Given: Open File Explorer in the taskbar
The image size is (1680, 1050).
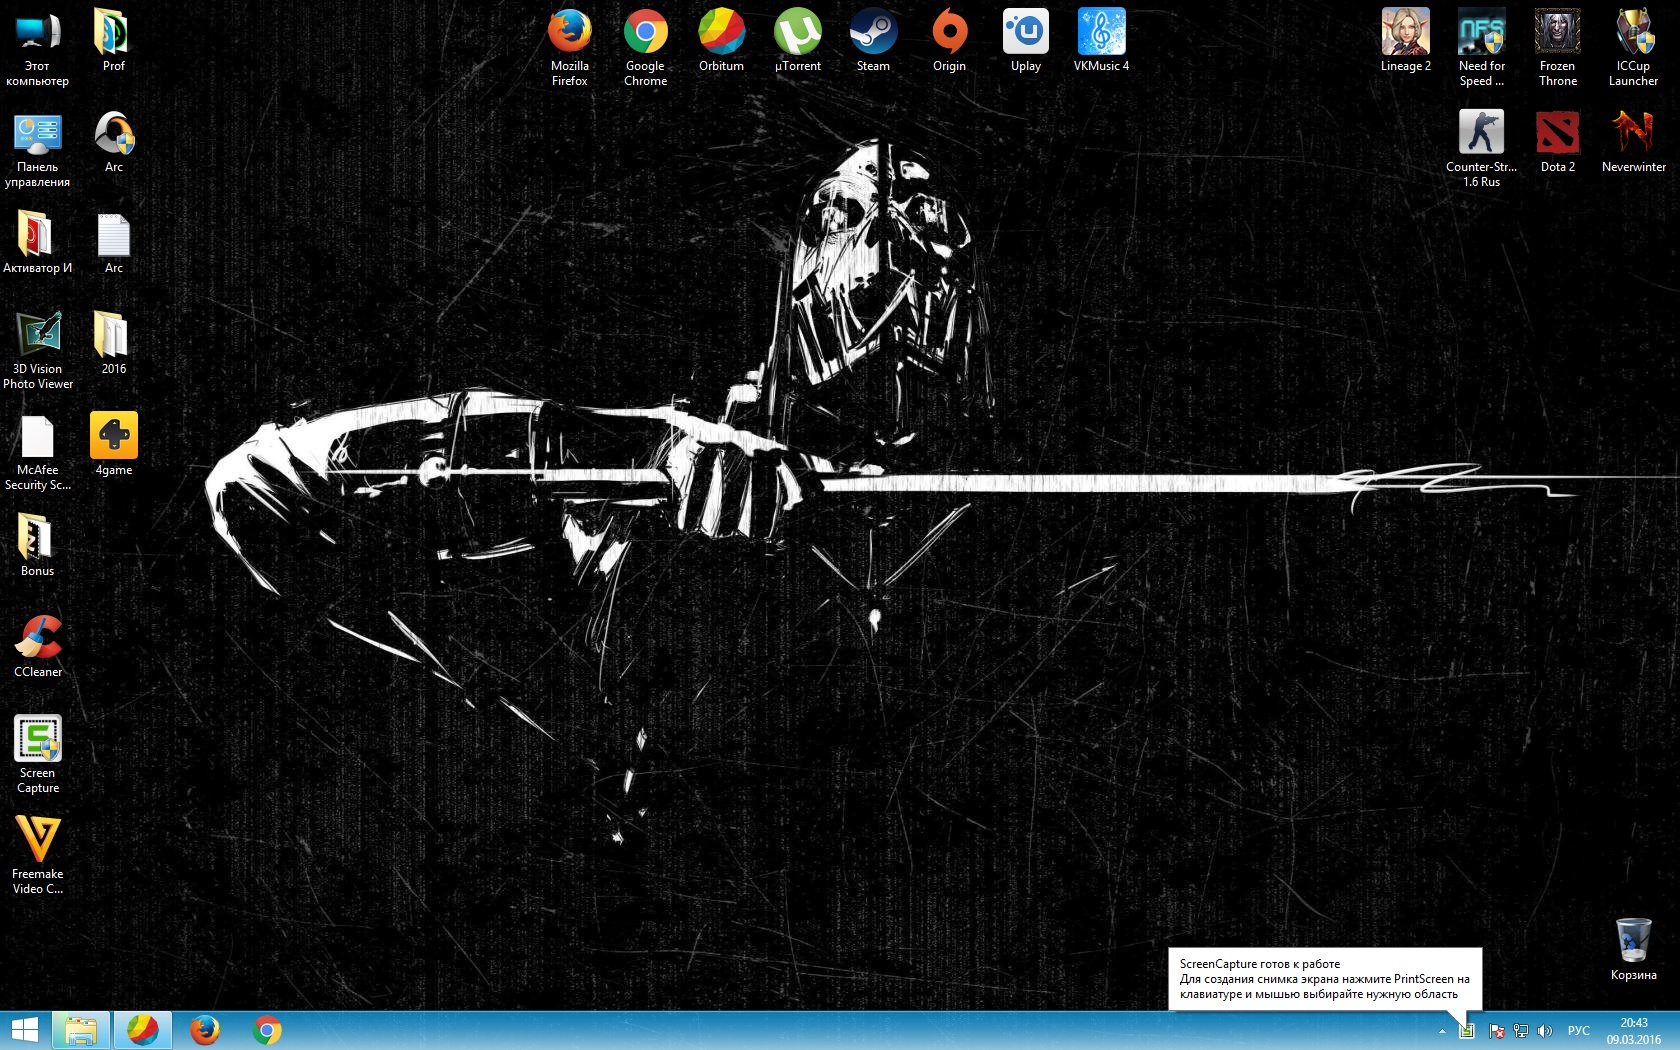Looking at the screenshot, I should point(81,1030).
